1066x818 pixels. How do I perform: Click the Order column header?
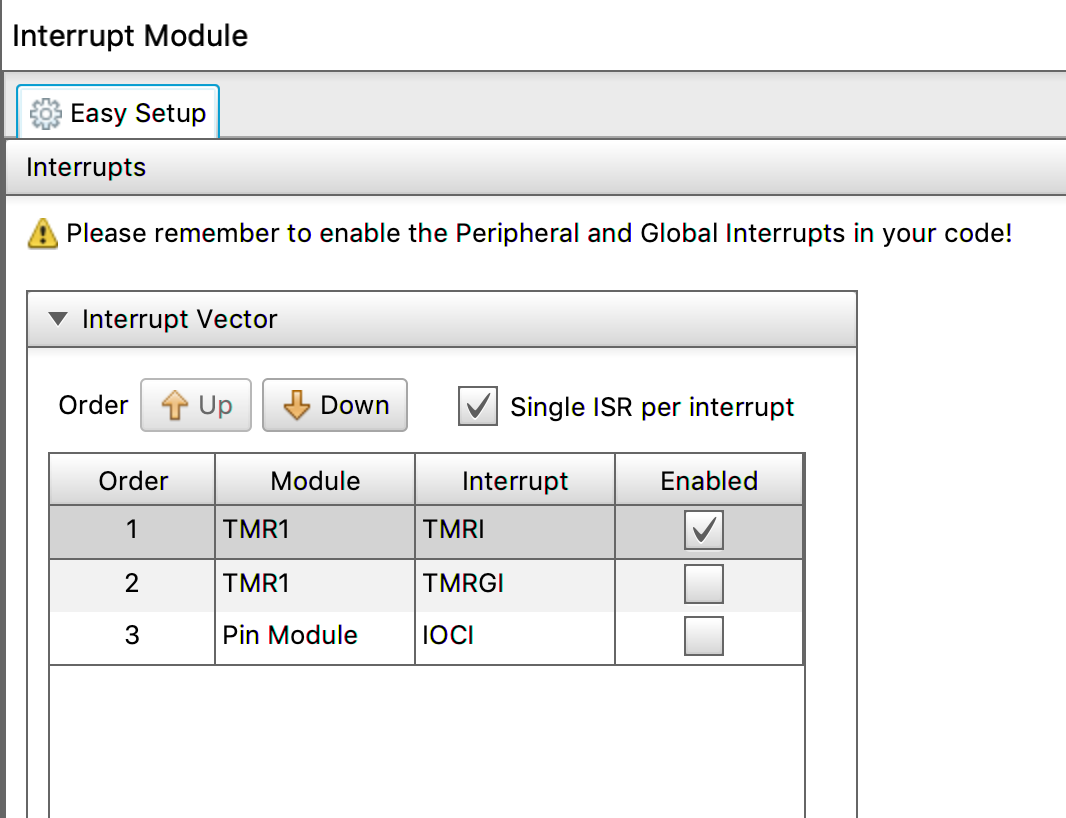[133, 481]
